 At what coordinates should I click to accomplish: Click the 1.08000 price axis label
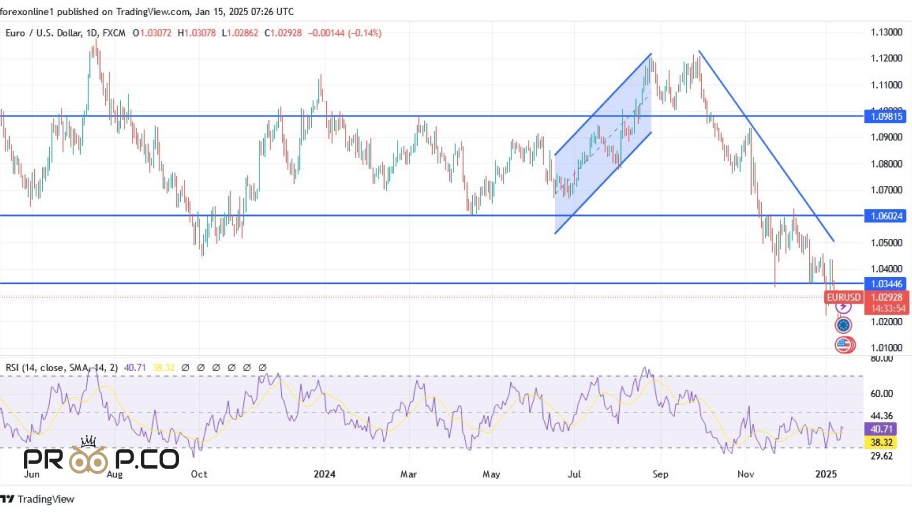click(x=886, y=163)
